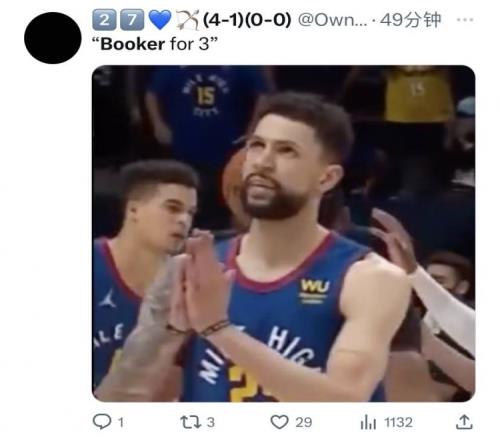Like the tweet with the heart icon
The height and width of the screenshot is (440, 500).
coord(279,422)
